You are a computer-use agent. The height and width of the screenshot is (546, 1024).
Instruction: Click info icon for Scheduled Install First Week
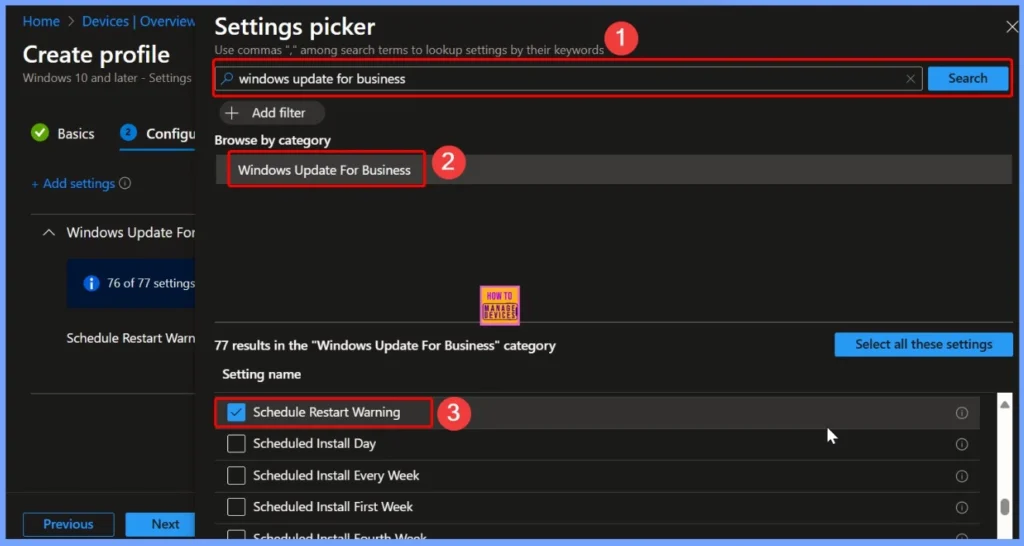(x=961, y=507)
